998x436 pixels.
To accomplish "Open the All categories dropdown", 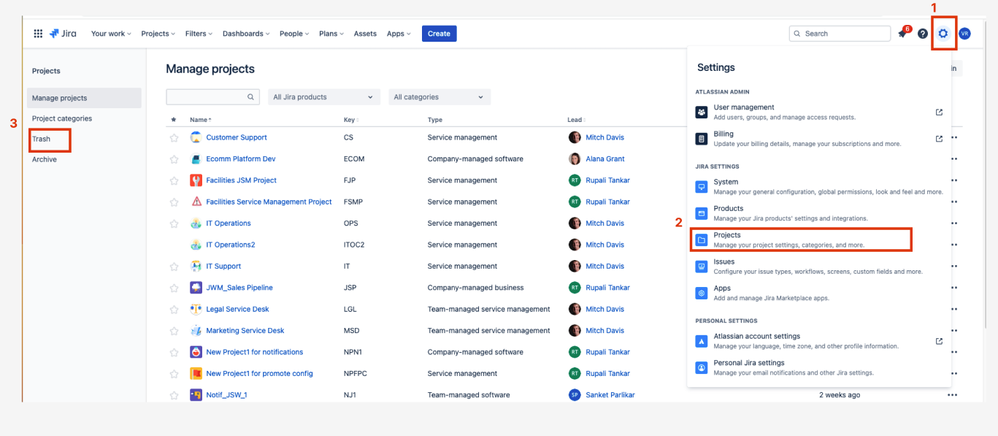I will point(440,97).
